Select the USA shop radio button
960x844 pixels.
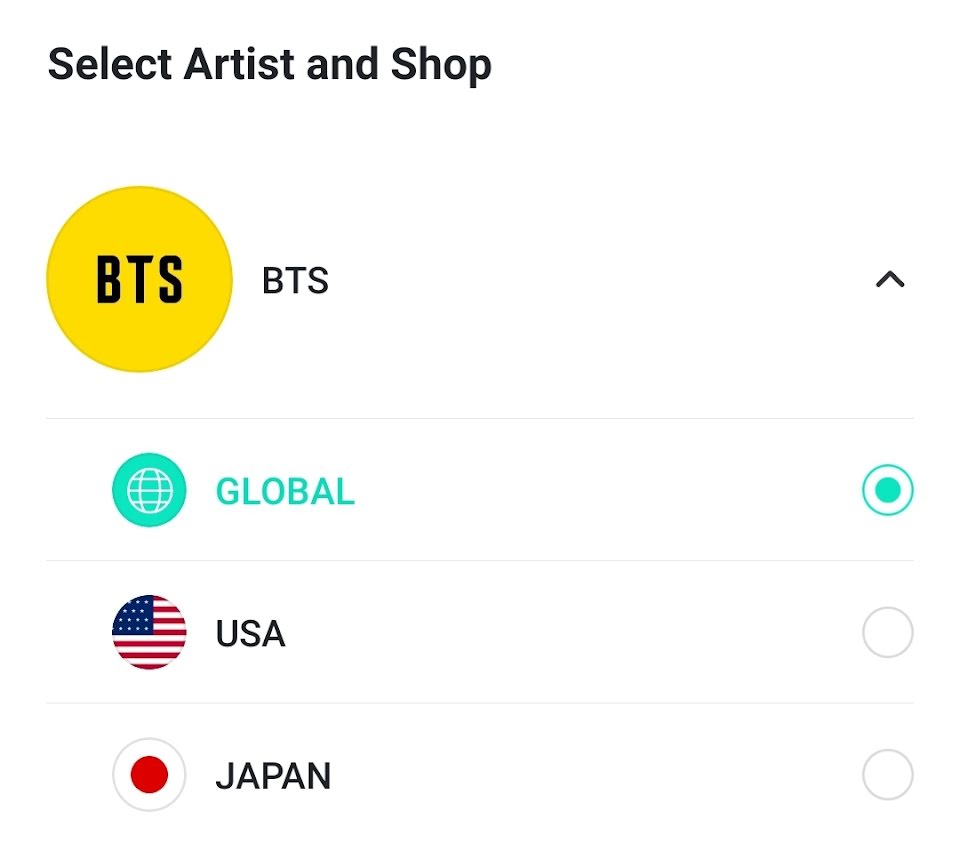click(887, 632)
